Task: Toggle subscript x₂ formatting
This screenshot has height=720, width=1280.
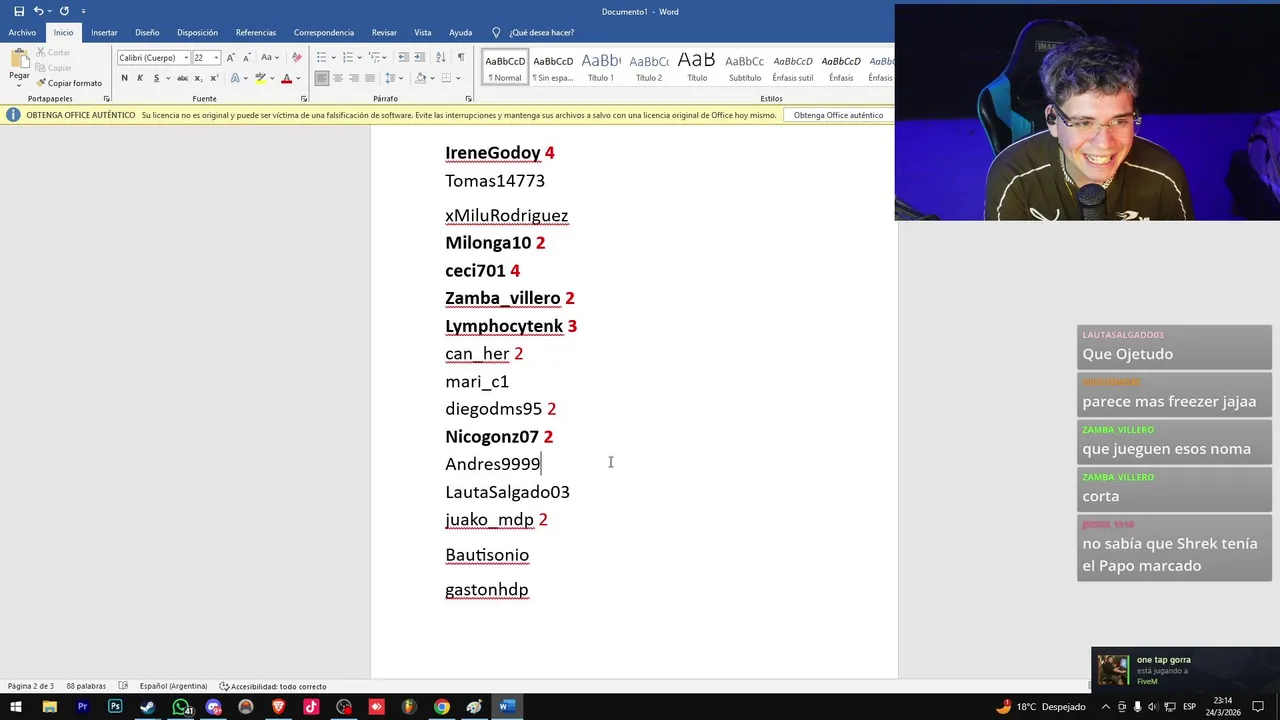Action: [x=198, y=78]
